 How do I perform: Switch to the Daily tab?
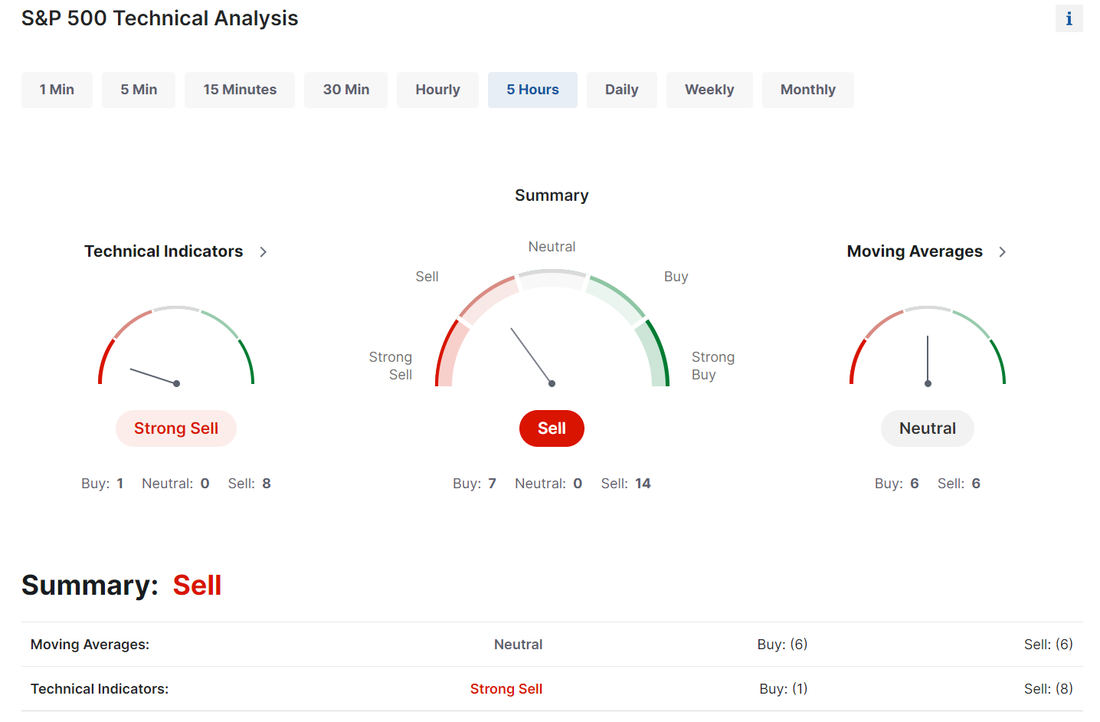pos(622,90)
